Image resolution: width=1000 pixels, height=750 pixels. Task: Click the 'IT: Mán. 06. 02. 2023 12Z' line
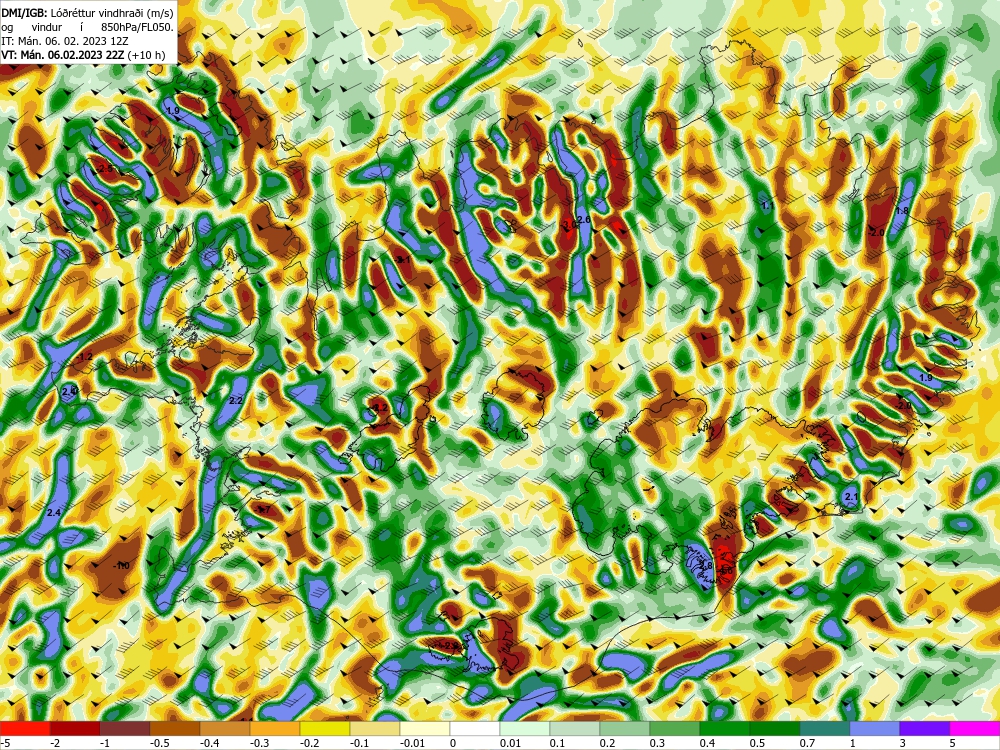(66, 41)
